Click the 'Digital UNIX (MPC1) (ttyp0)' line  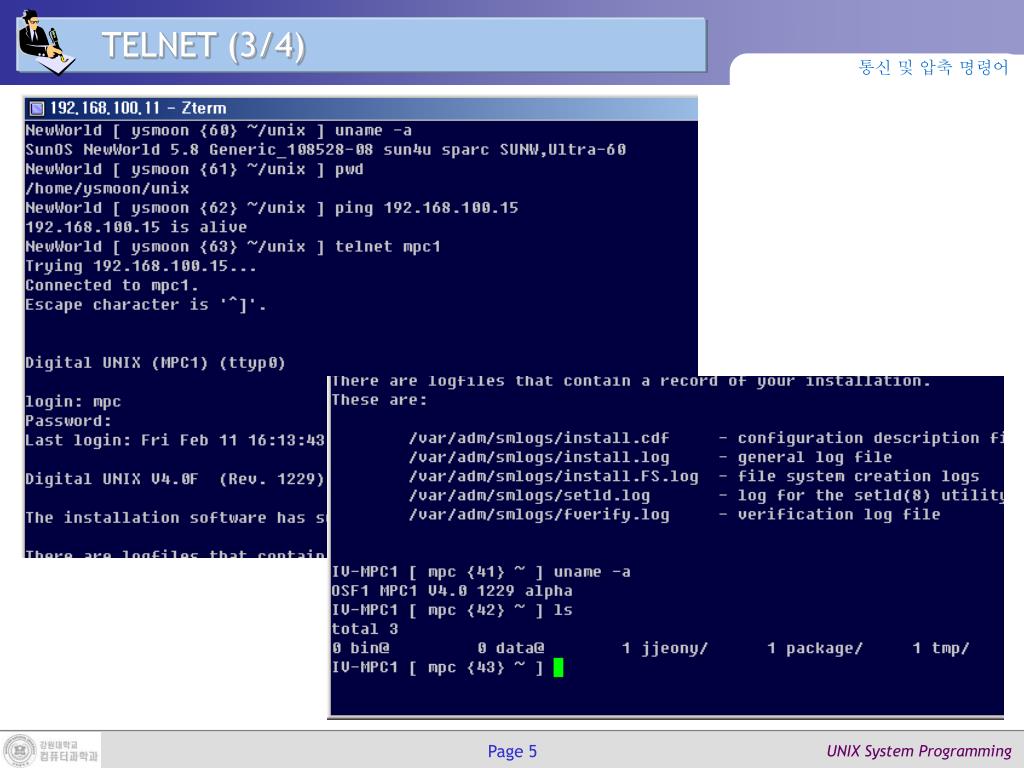click(x=155, y=363)
